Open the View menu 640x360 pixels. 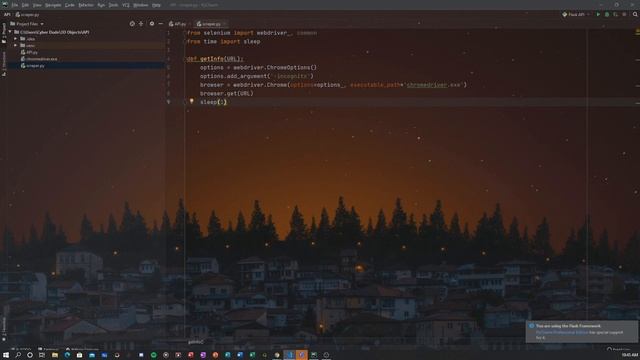pyautogui.click(x=37, y=5)
